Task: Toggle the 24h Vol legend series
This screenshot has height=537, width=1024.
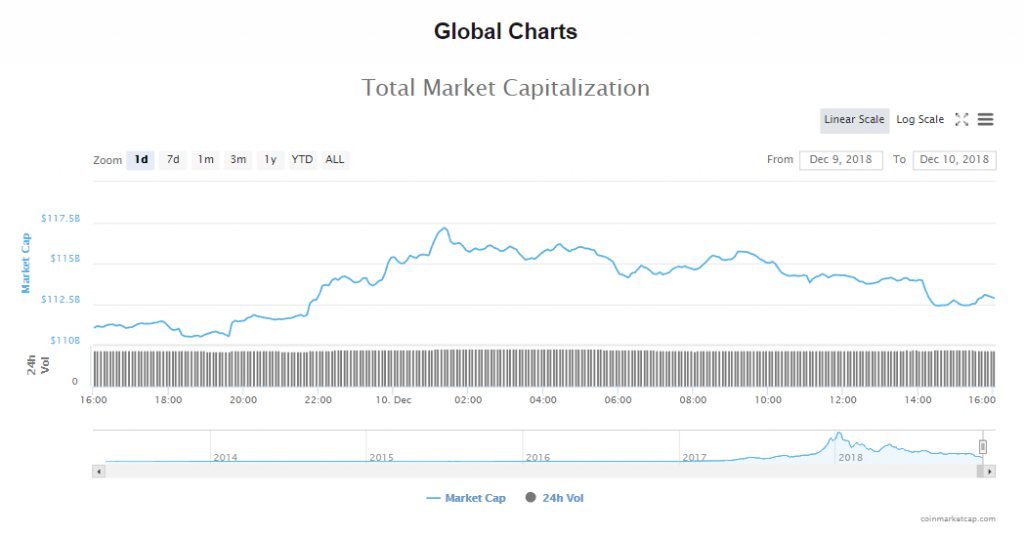Action: coord(554,498)
